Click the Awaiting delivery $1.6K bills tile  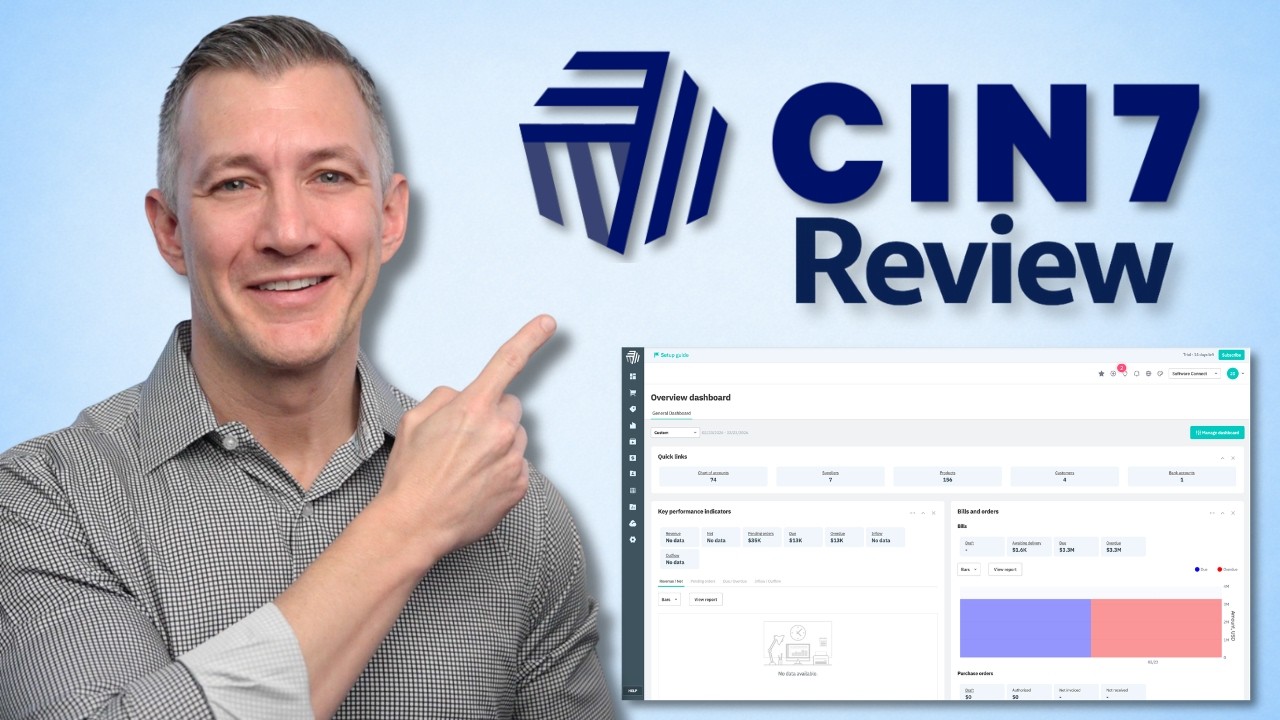(x=1029, y=546)
